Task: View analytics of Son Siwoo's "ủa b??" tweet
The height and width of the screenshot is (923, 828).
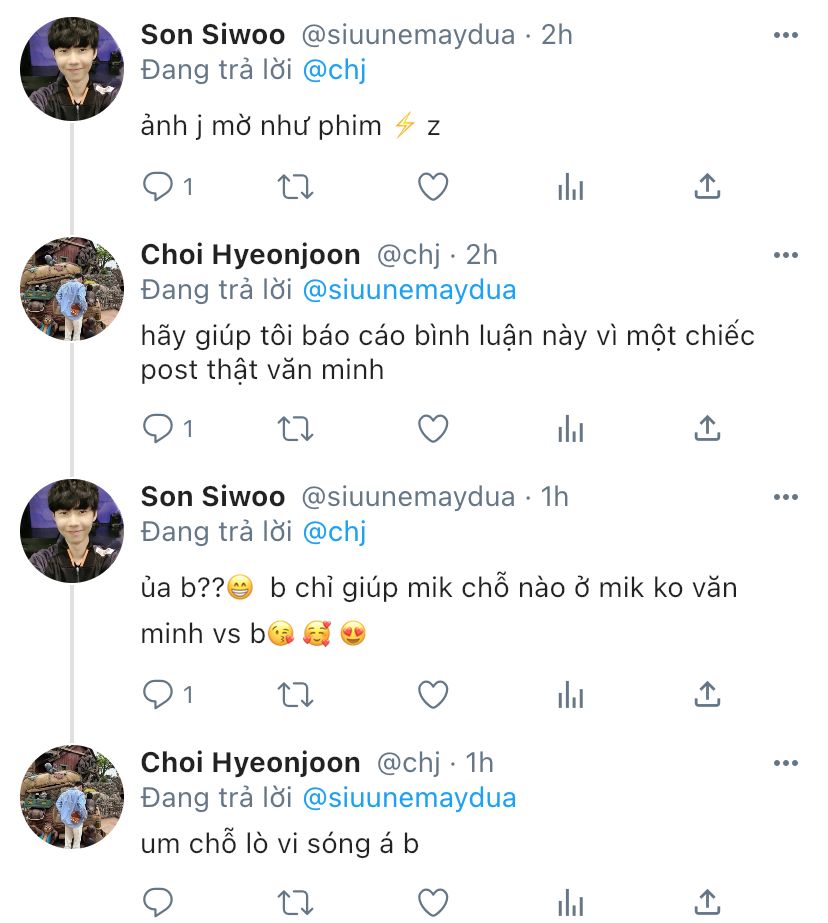Action: (570, 693)
